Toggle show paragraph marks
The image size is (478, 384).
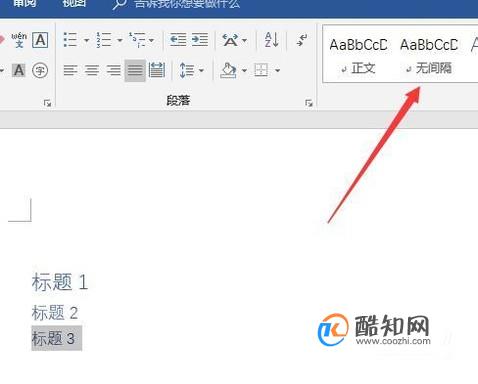[301, 40]
